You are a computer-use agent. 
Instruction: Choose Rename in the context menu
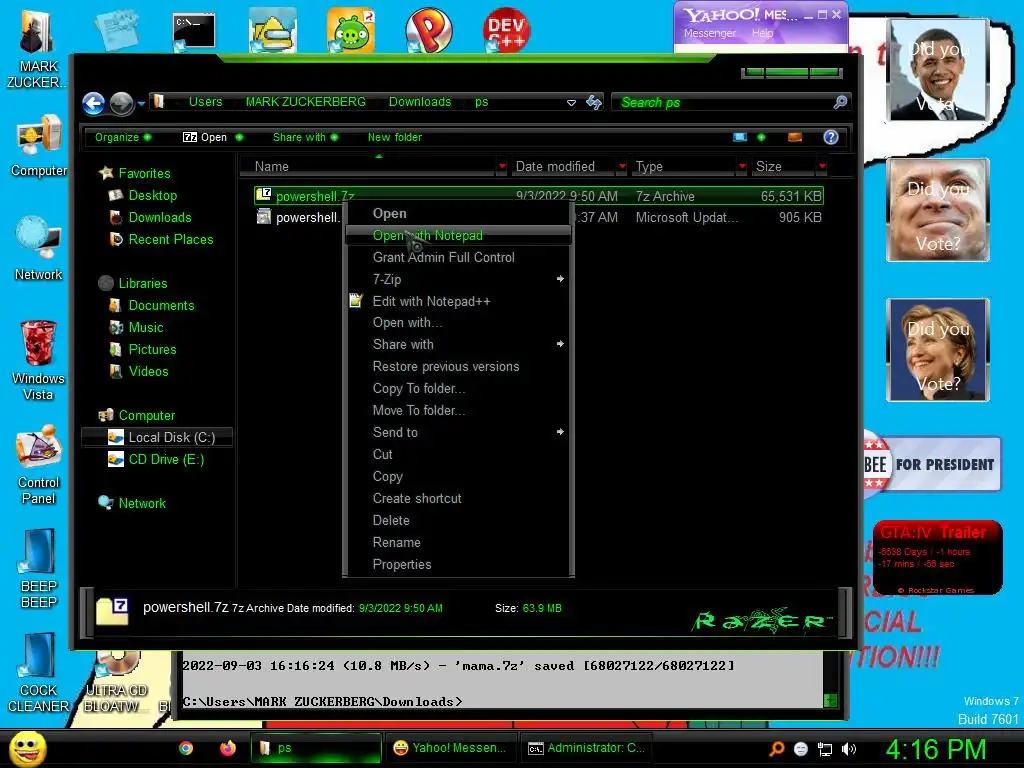458,543
